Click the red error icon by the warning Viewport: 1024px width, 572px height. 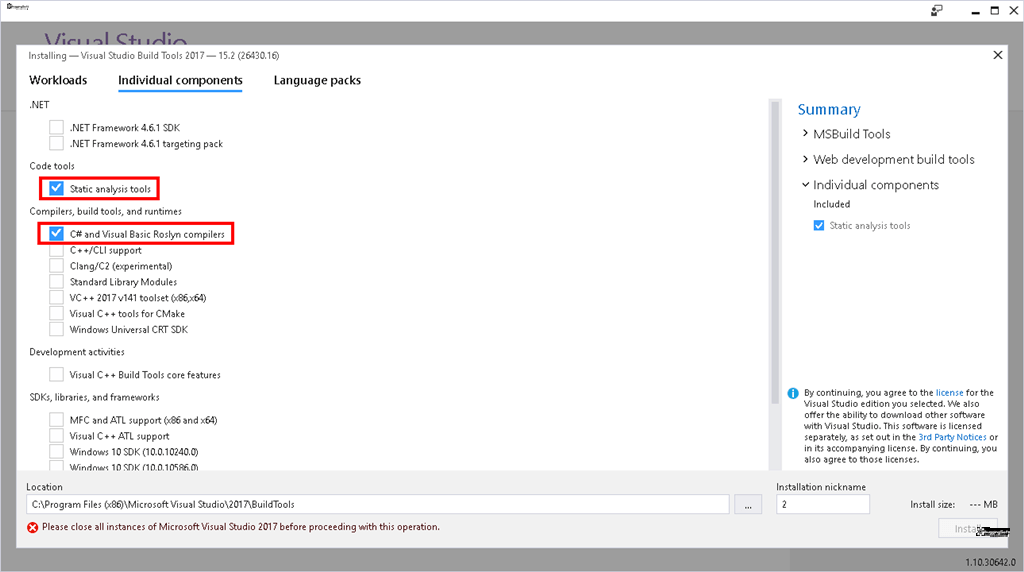point(33,527)
